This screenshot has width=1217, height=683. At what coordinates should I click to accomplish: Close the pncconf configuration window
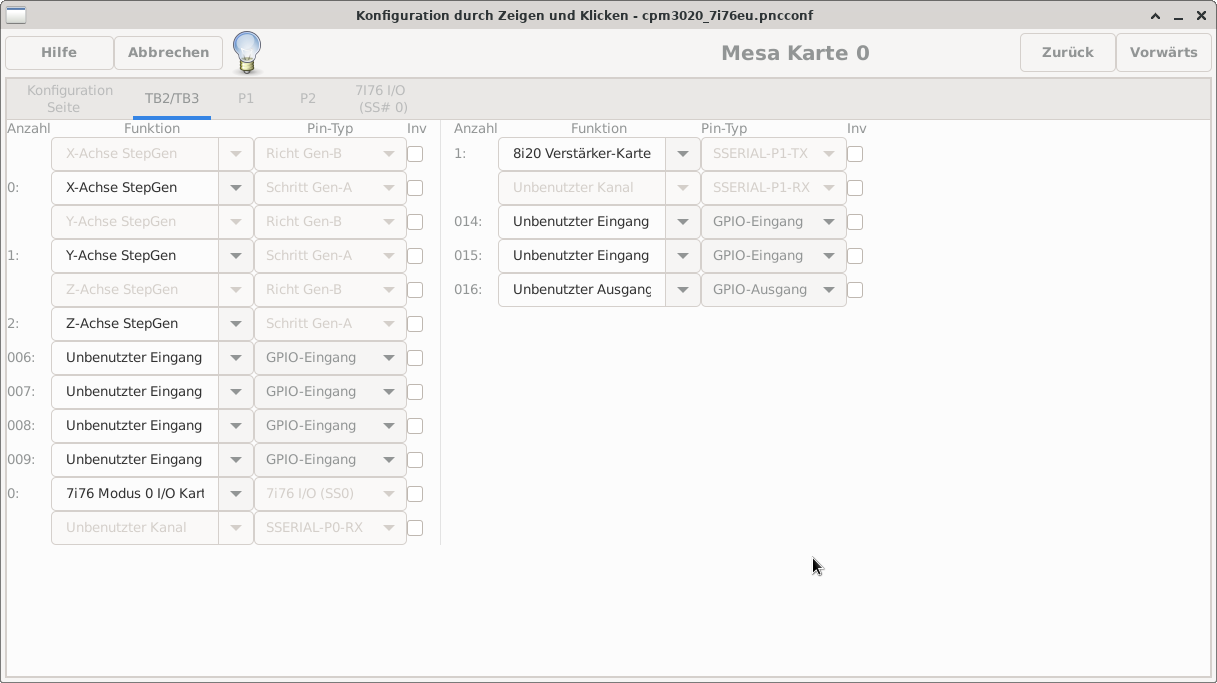pyautogui.click(x=1200, y=16)
